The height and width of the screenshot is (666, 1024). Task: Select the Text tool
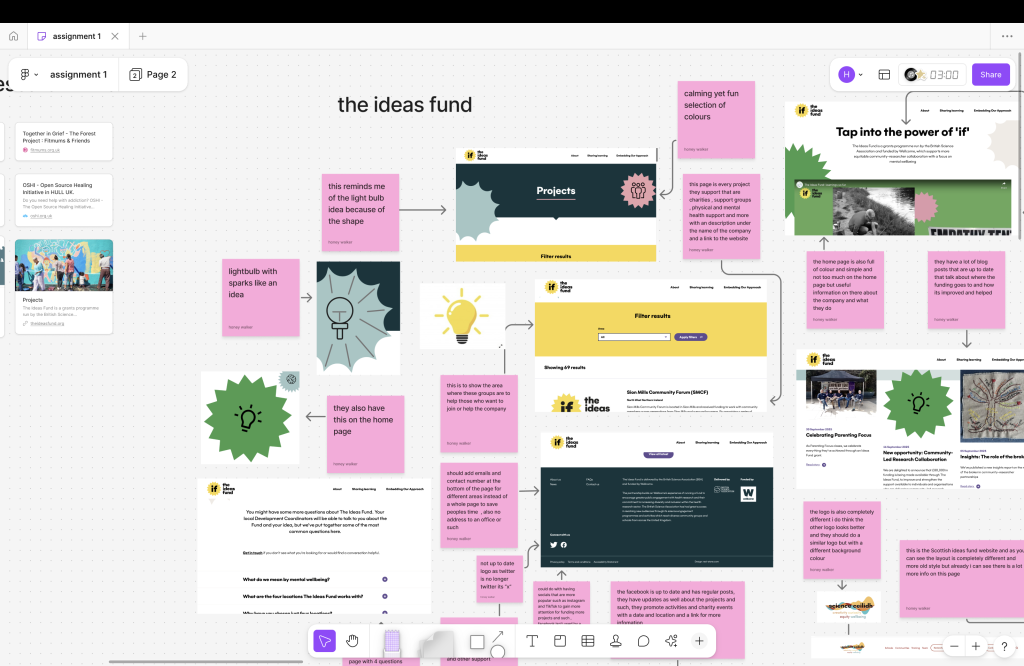tap(532, 641)
